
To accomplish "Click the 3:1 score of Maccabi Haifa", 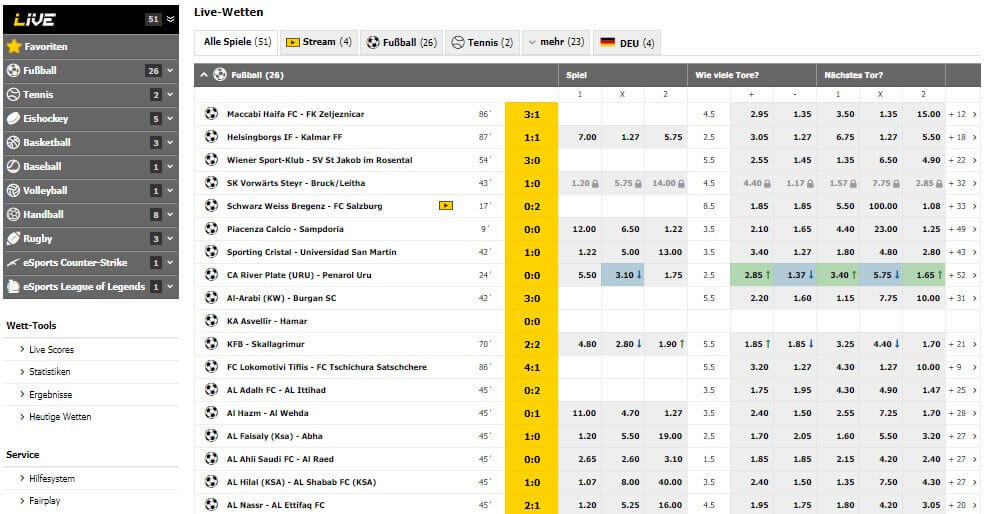I will click(x=531, y=114).
